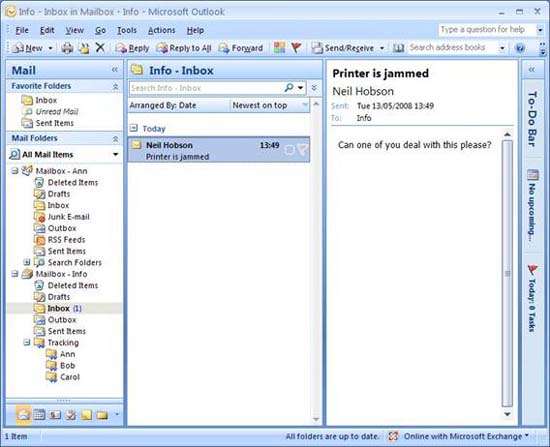The image size is (550, 447).
Task: Click Reply to All button
Action: [184, 48]
